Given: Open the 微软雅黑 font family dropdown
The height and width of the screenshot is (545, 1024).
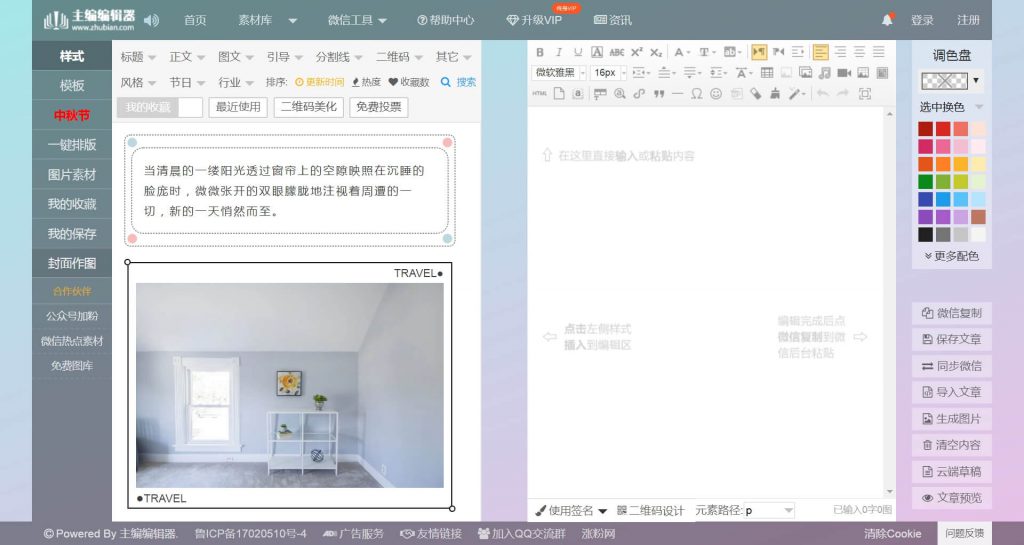Looking at the screenshot, I should coord(559,72).
